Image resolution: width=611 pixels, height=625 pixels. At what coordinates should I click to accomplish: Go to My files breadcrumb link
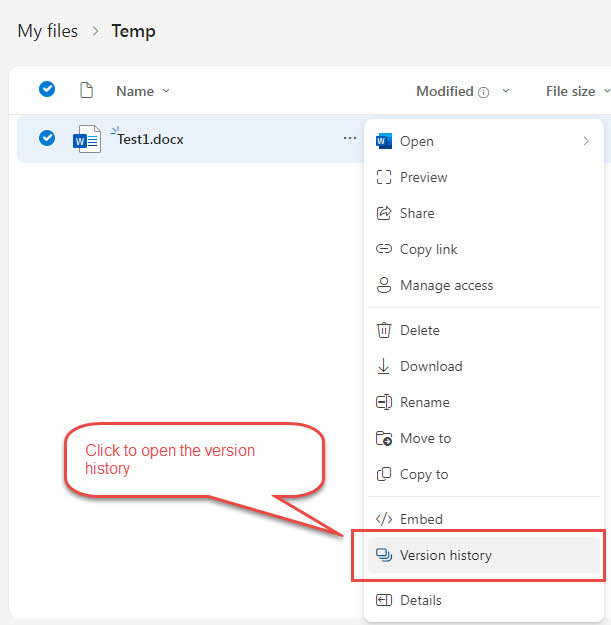(48, 31)
